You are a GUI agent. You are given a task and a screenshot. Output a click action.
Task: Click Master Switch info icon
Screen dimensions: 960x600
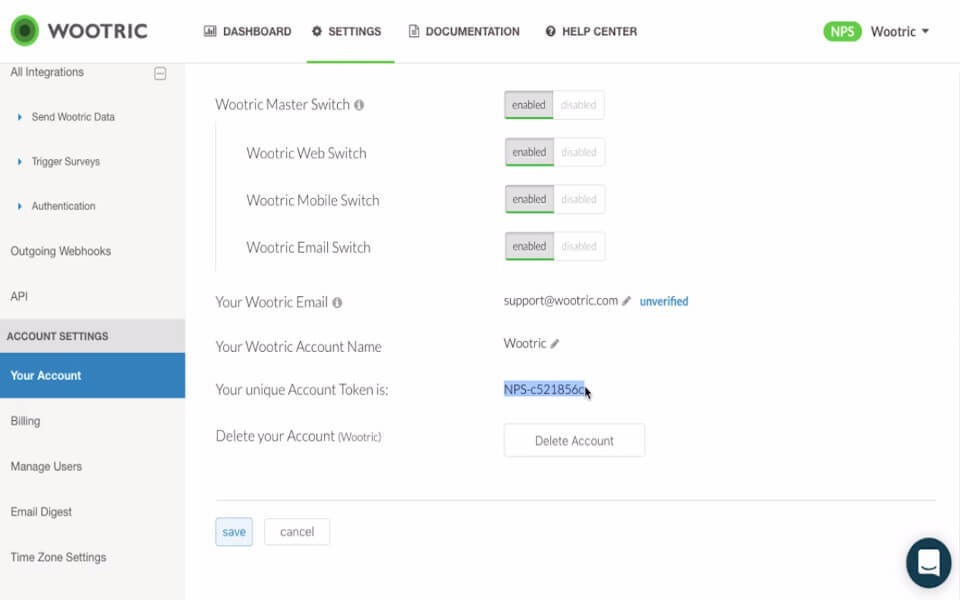tap(359, 105)
